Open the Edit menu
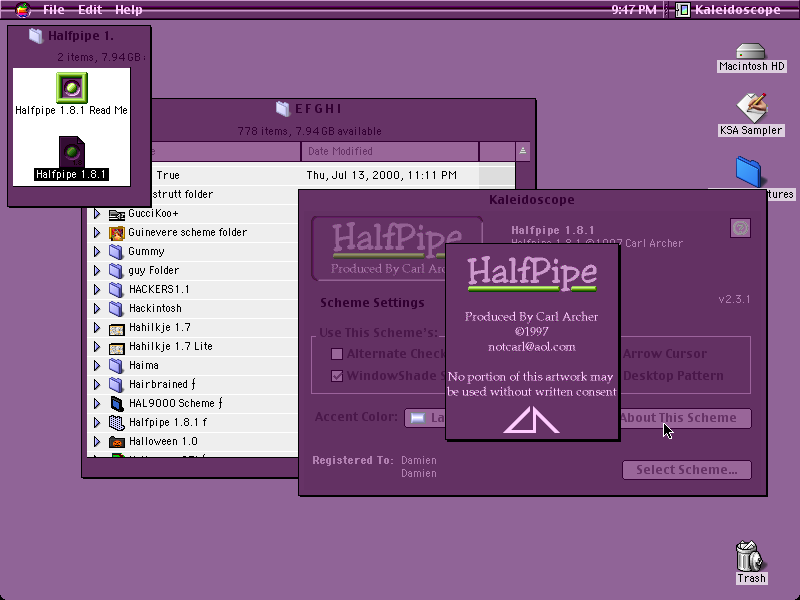Viewport: 800px width, 600px height. coord(90,10)
